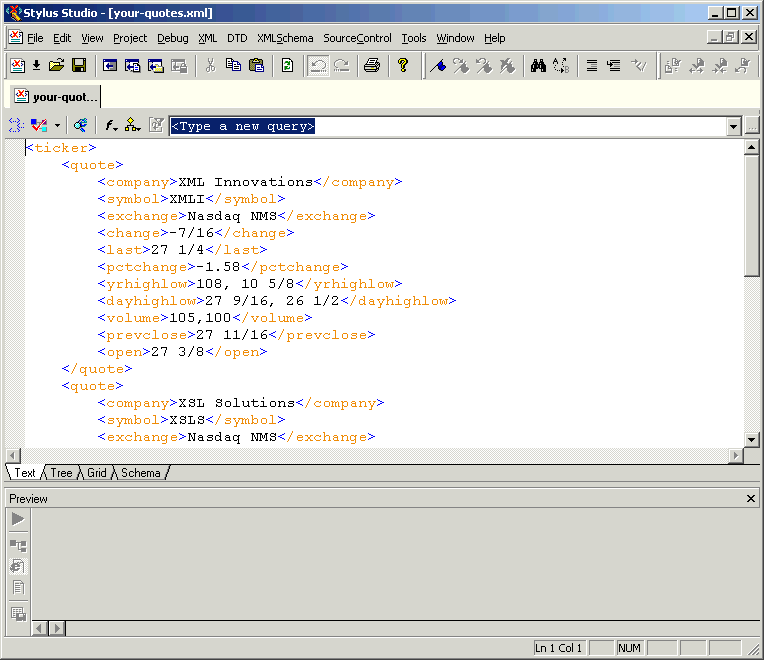Click the Undo arrow icon

318,66
